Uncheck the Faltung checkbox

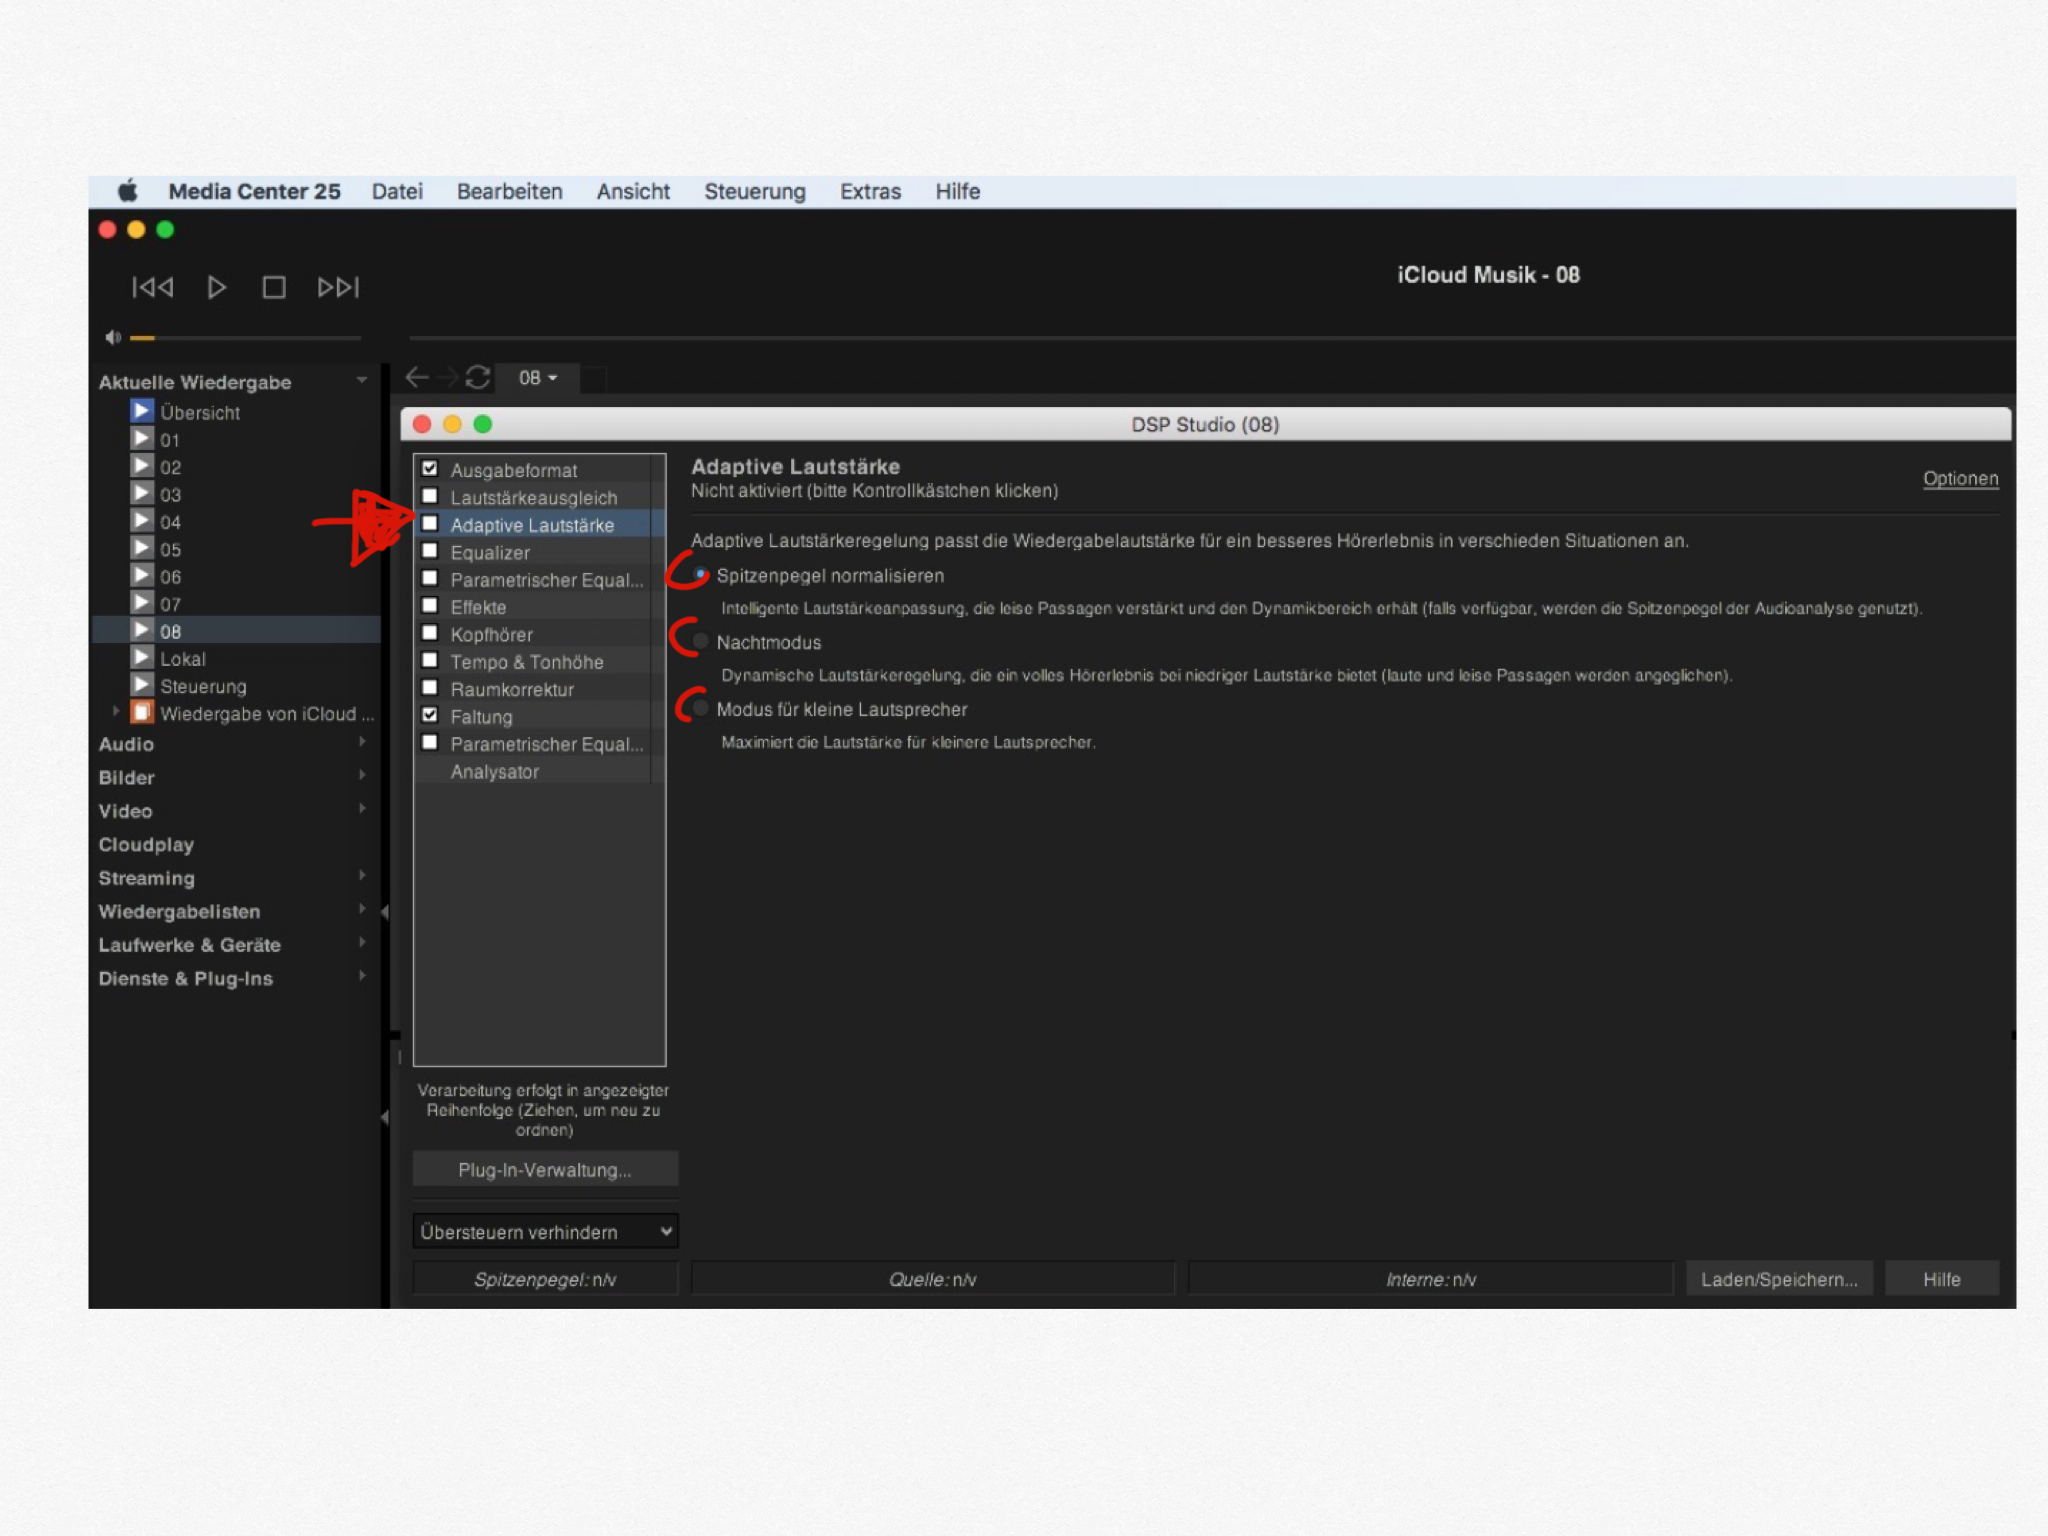430,715
